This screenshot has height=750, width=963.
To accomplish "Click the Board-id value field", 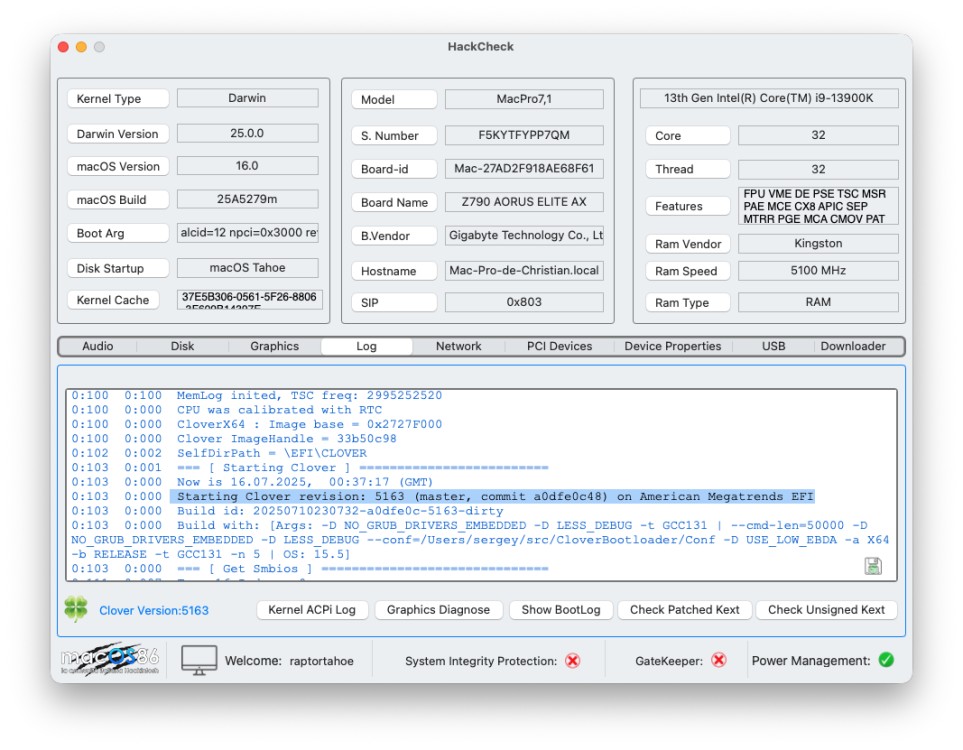I will 524,168.
